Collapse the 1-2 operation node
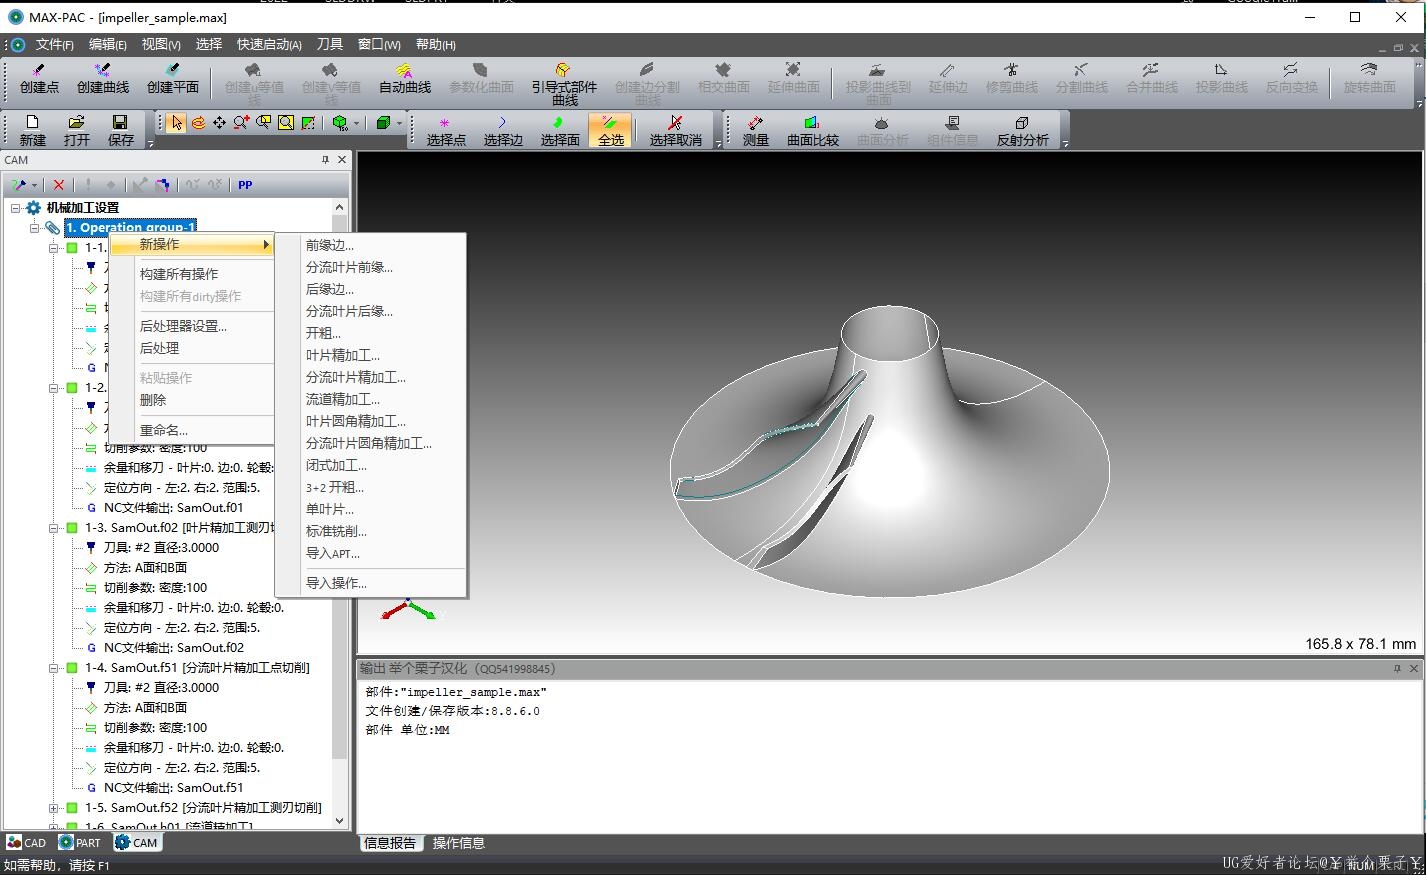The height and width of the screenshot is (875, 1426). (54, 388)
